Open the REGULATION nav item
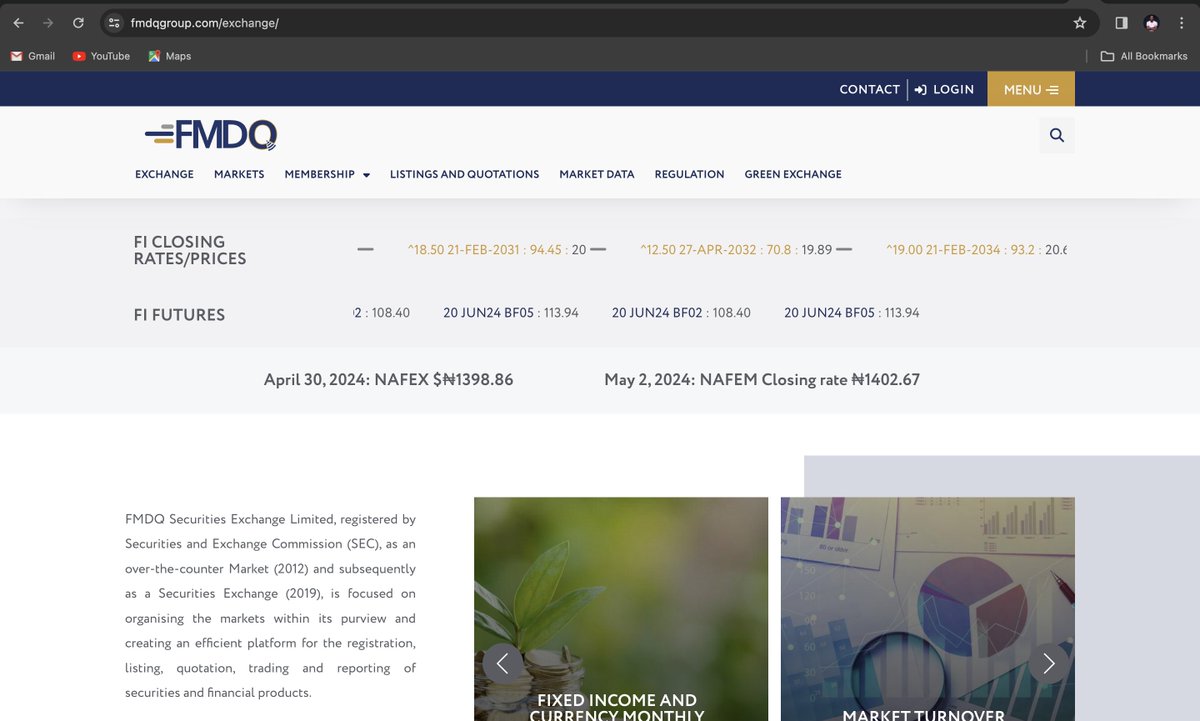This screenshot has width=1200, height=721. (x=689, y=174)
